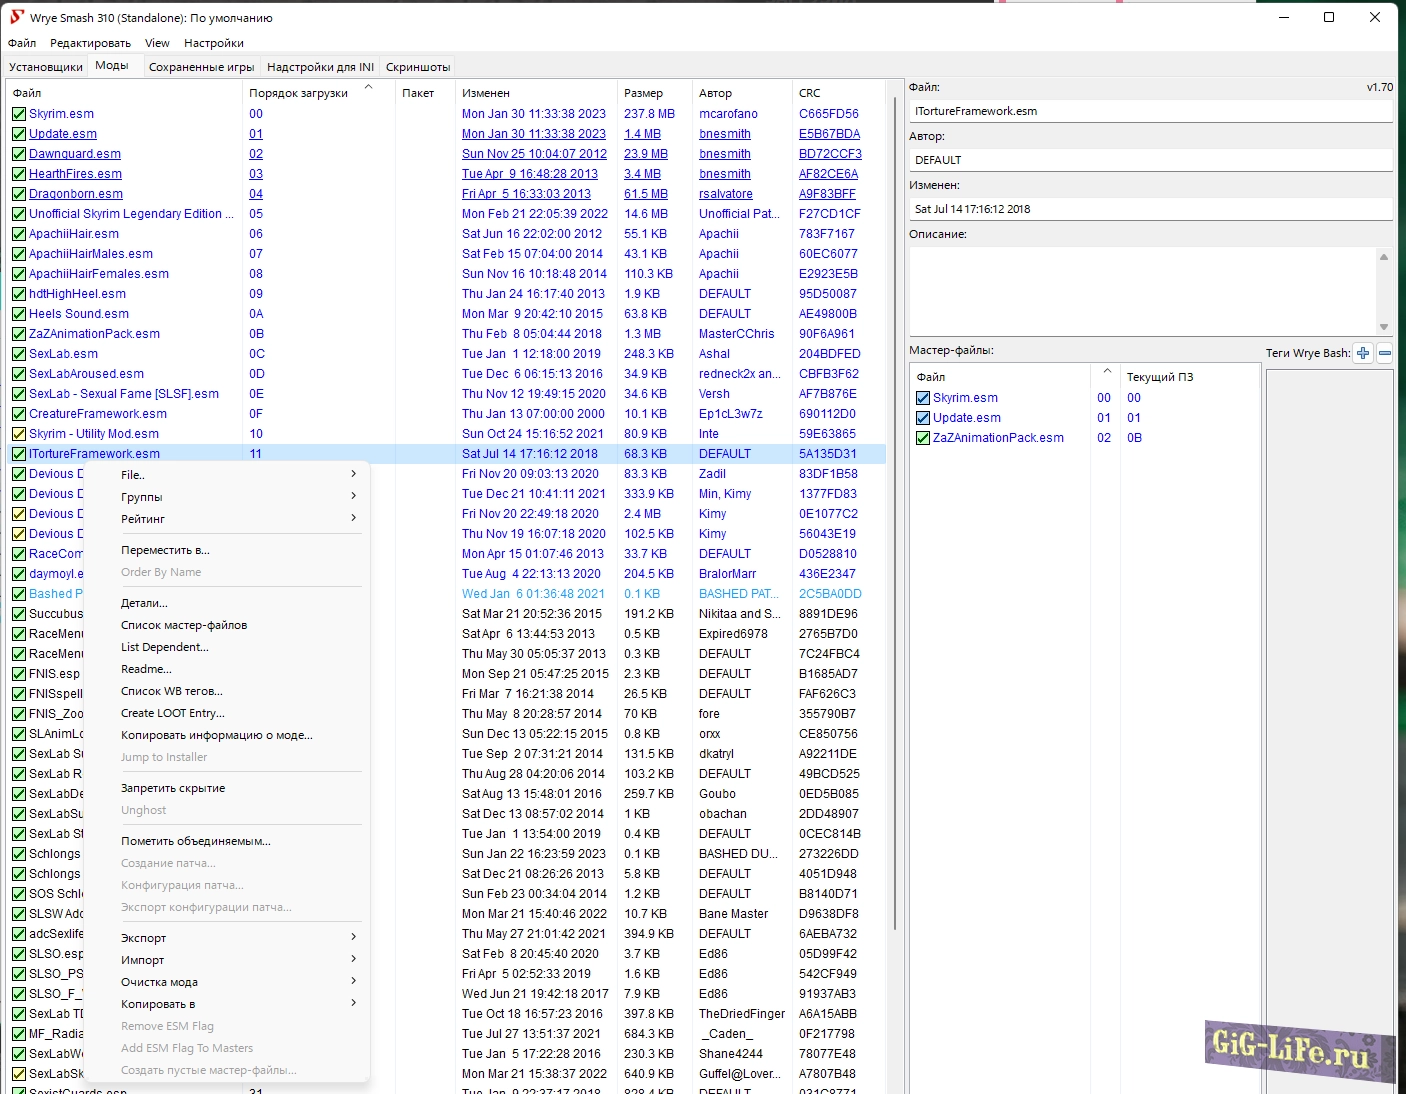This screenshot has width=1406, height=1094.
Task: Choose Create LOOT Entry... from context menu
Action: point(172,713)
